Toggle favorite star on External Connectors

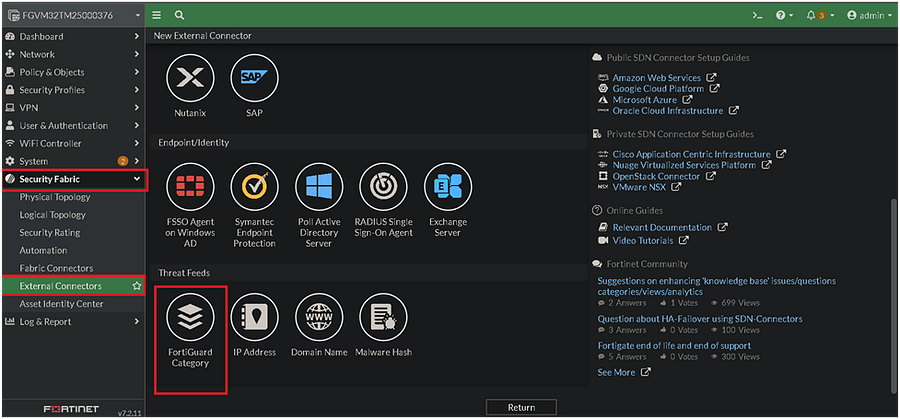click(137, 286)
